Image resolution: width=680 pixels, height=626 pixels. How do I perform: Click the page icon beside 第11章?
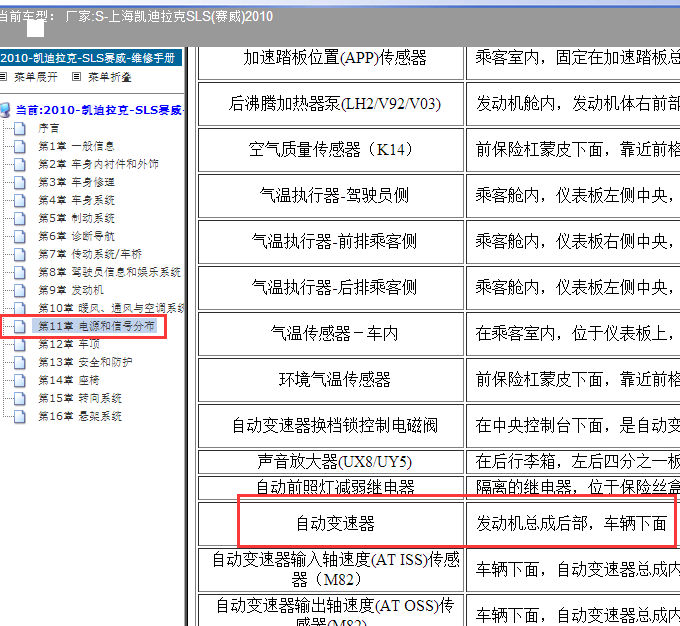[20, 326]
